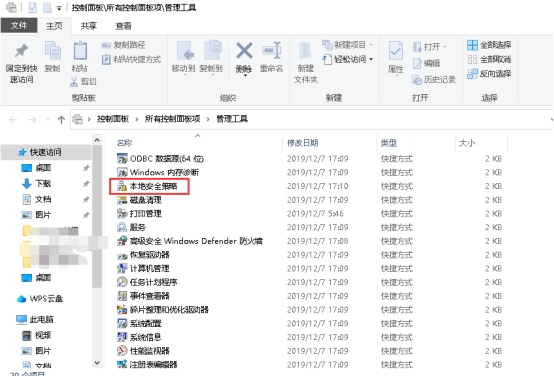The width and height of the screenshot is (554, 377).
Task: Open pinned 文档 in sidebar
Action: (x=37, y=199)
